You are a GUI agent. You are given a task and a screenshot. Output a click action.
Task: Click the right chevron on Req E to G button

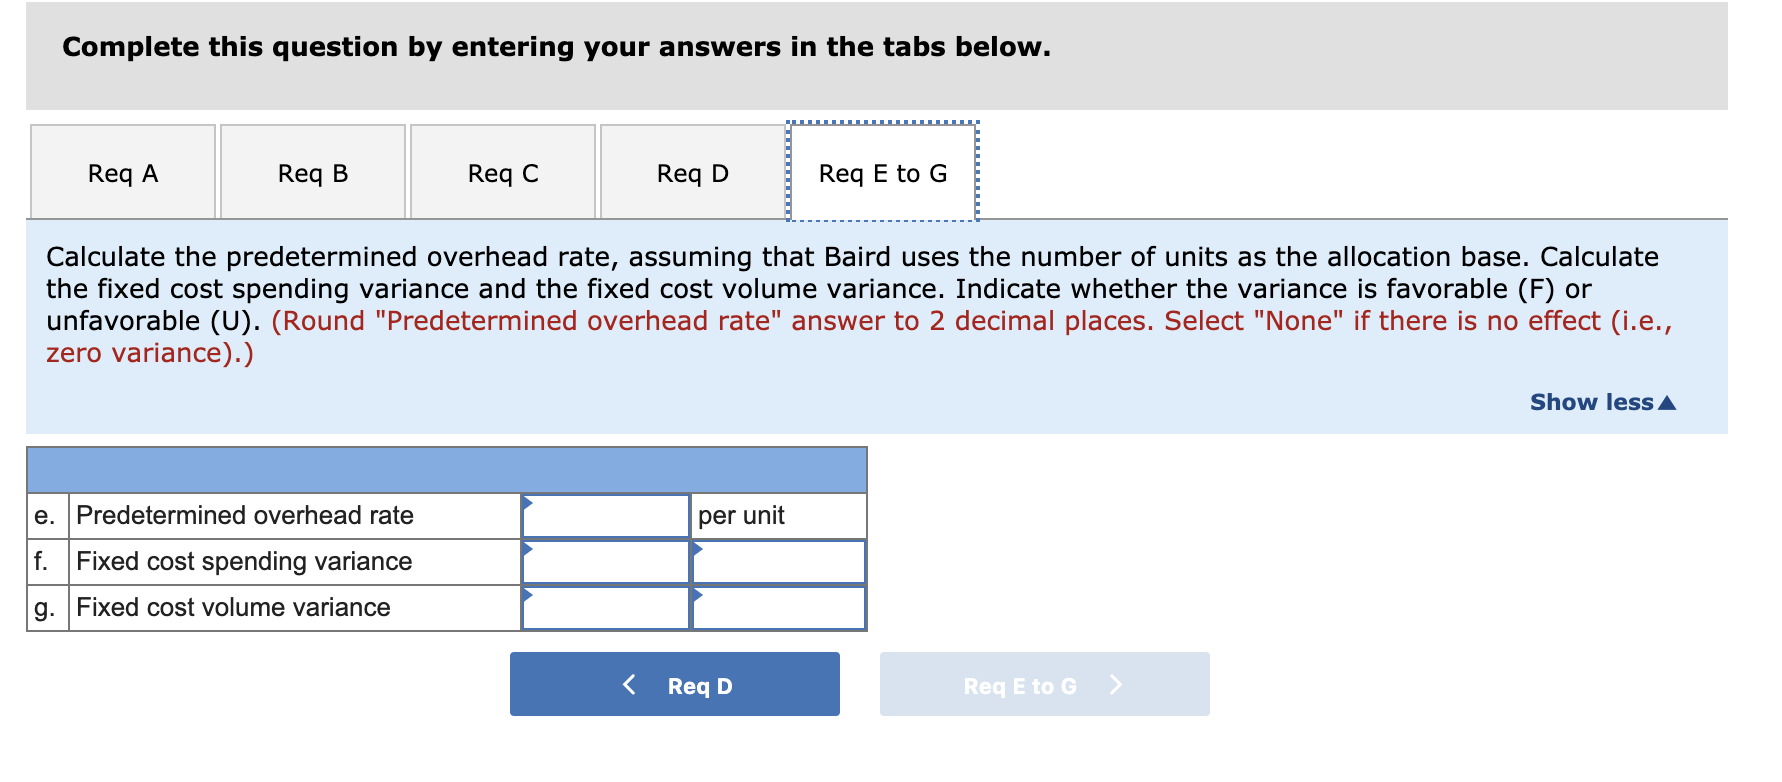tap(1117, 684)
